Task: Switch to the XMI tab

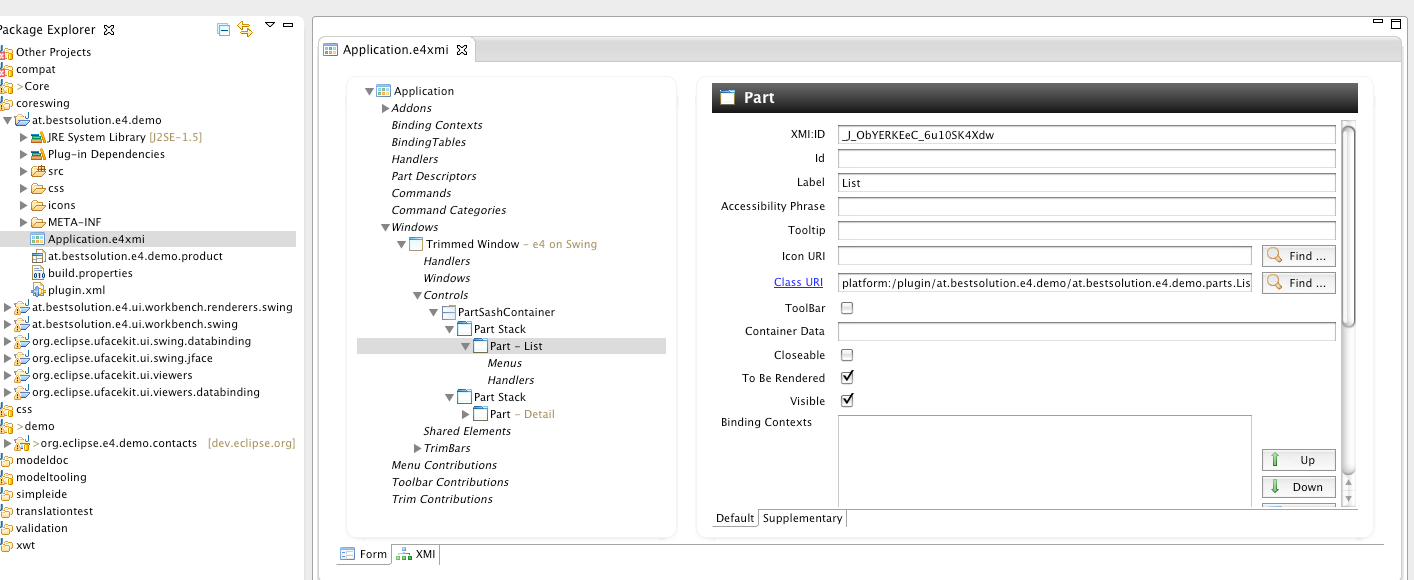Action: click(416, 554)
